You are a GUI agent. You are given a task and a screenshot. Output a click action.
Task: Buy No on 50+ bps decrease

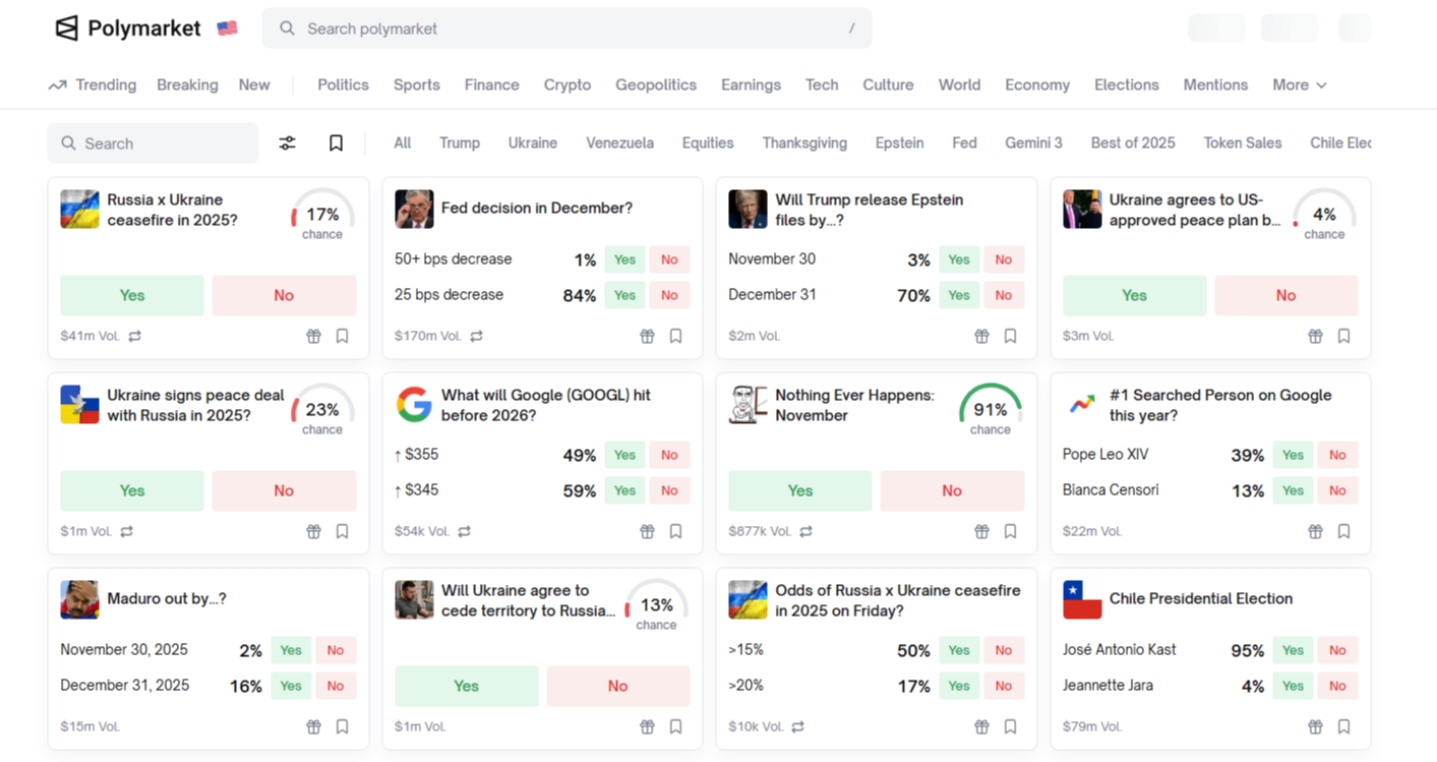[x=669, y=259]
